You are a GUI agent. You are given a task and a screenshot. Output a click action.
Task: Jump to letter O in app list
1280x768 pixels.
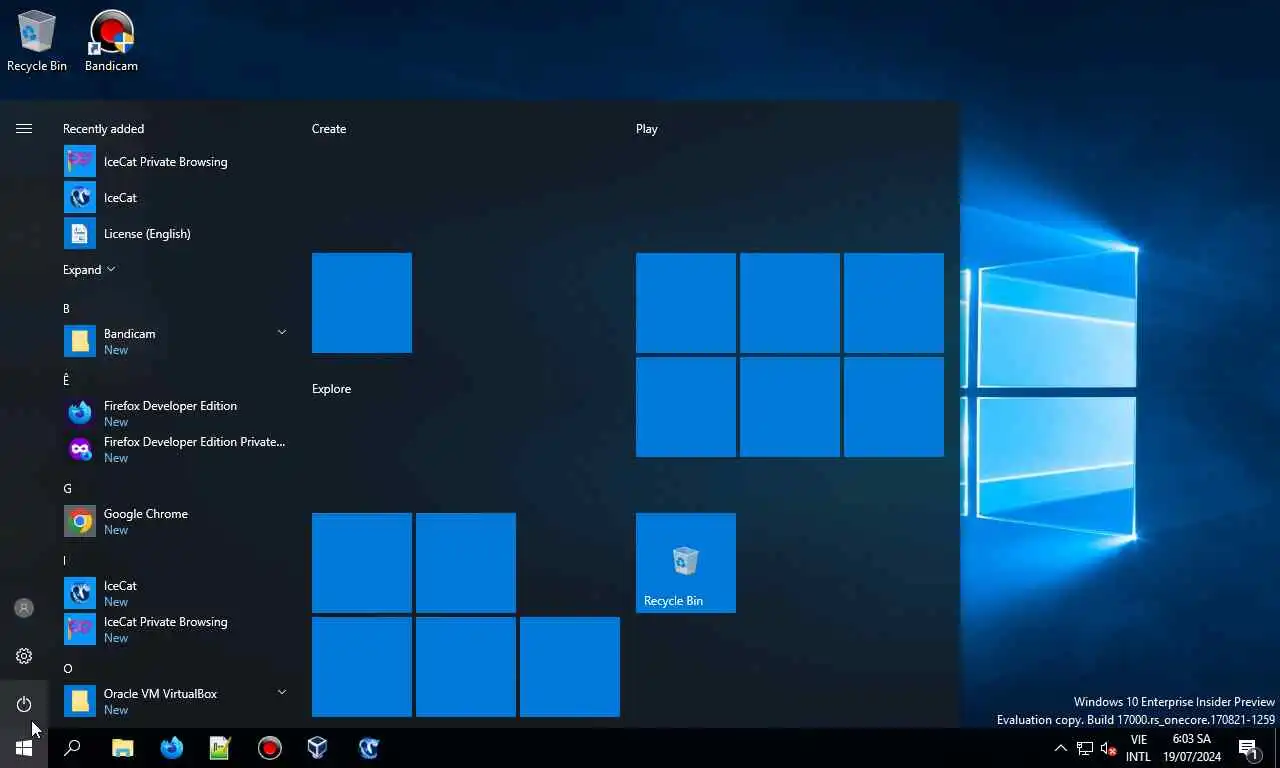tap(67, 669)
